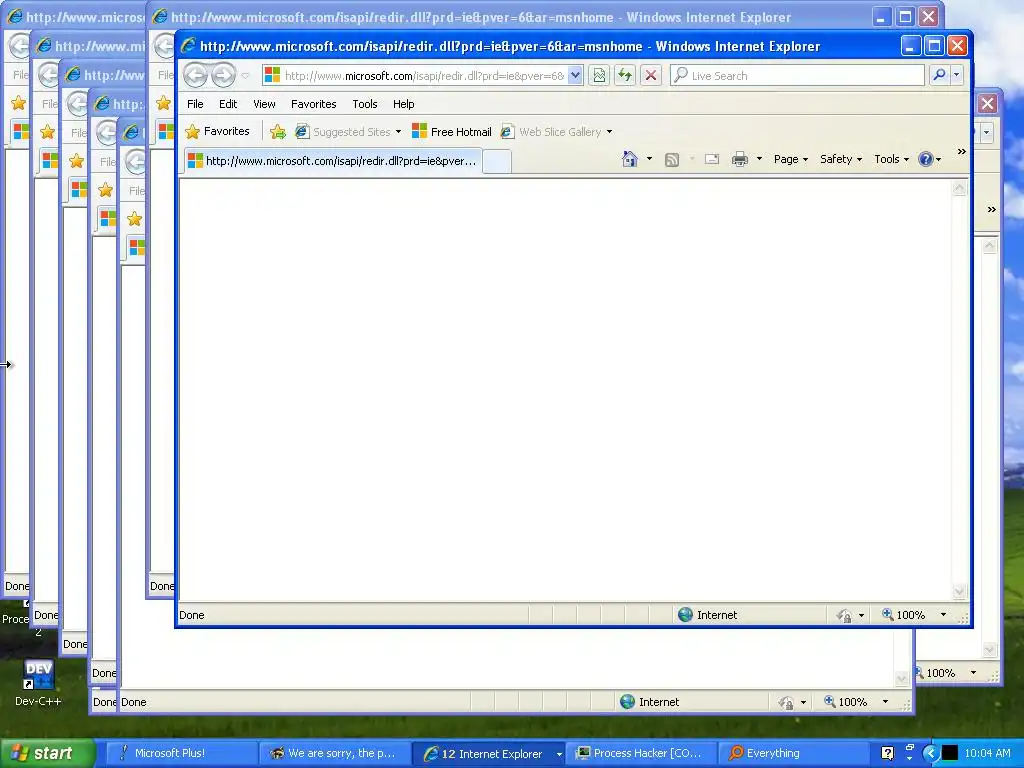Open the Tools menu in menu bar
The width and height of the screenshot is (1024, 768).
(x=364, y=104)
